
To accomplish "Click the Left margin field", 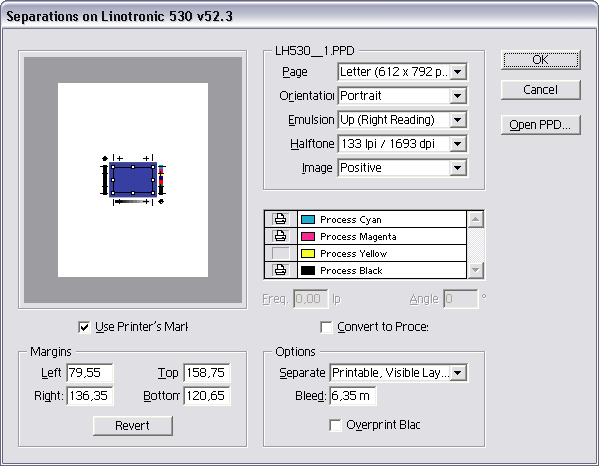I will [x=90, y=373].
